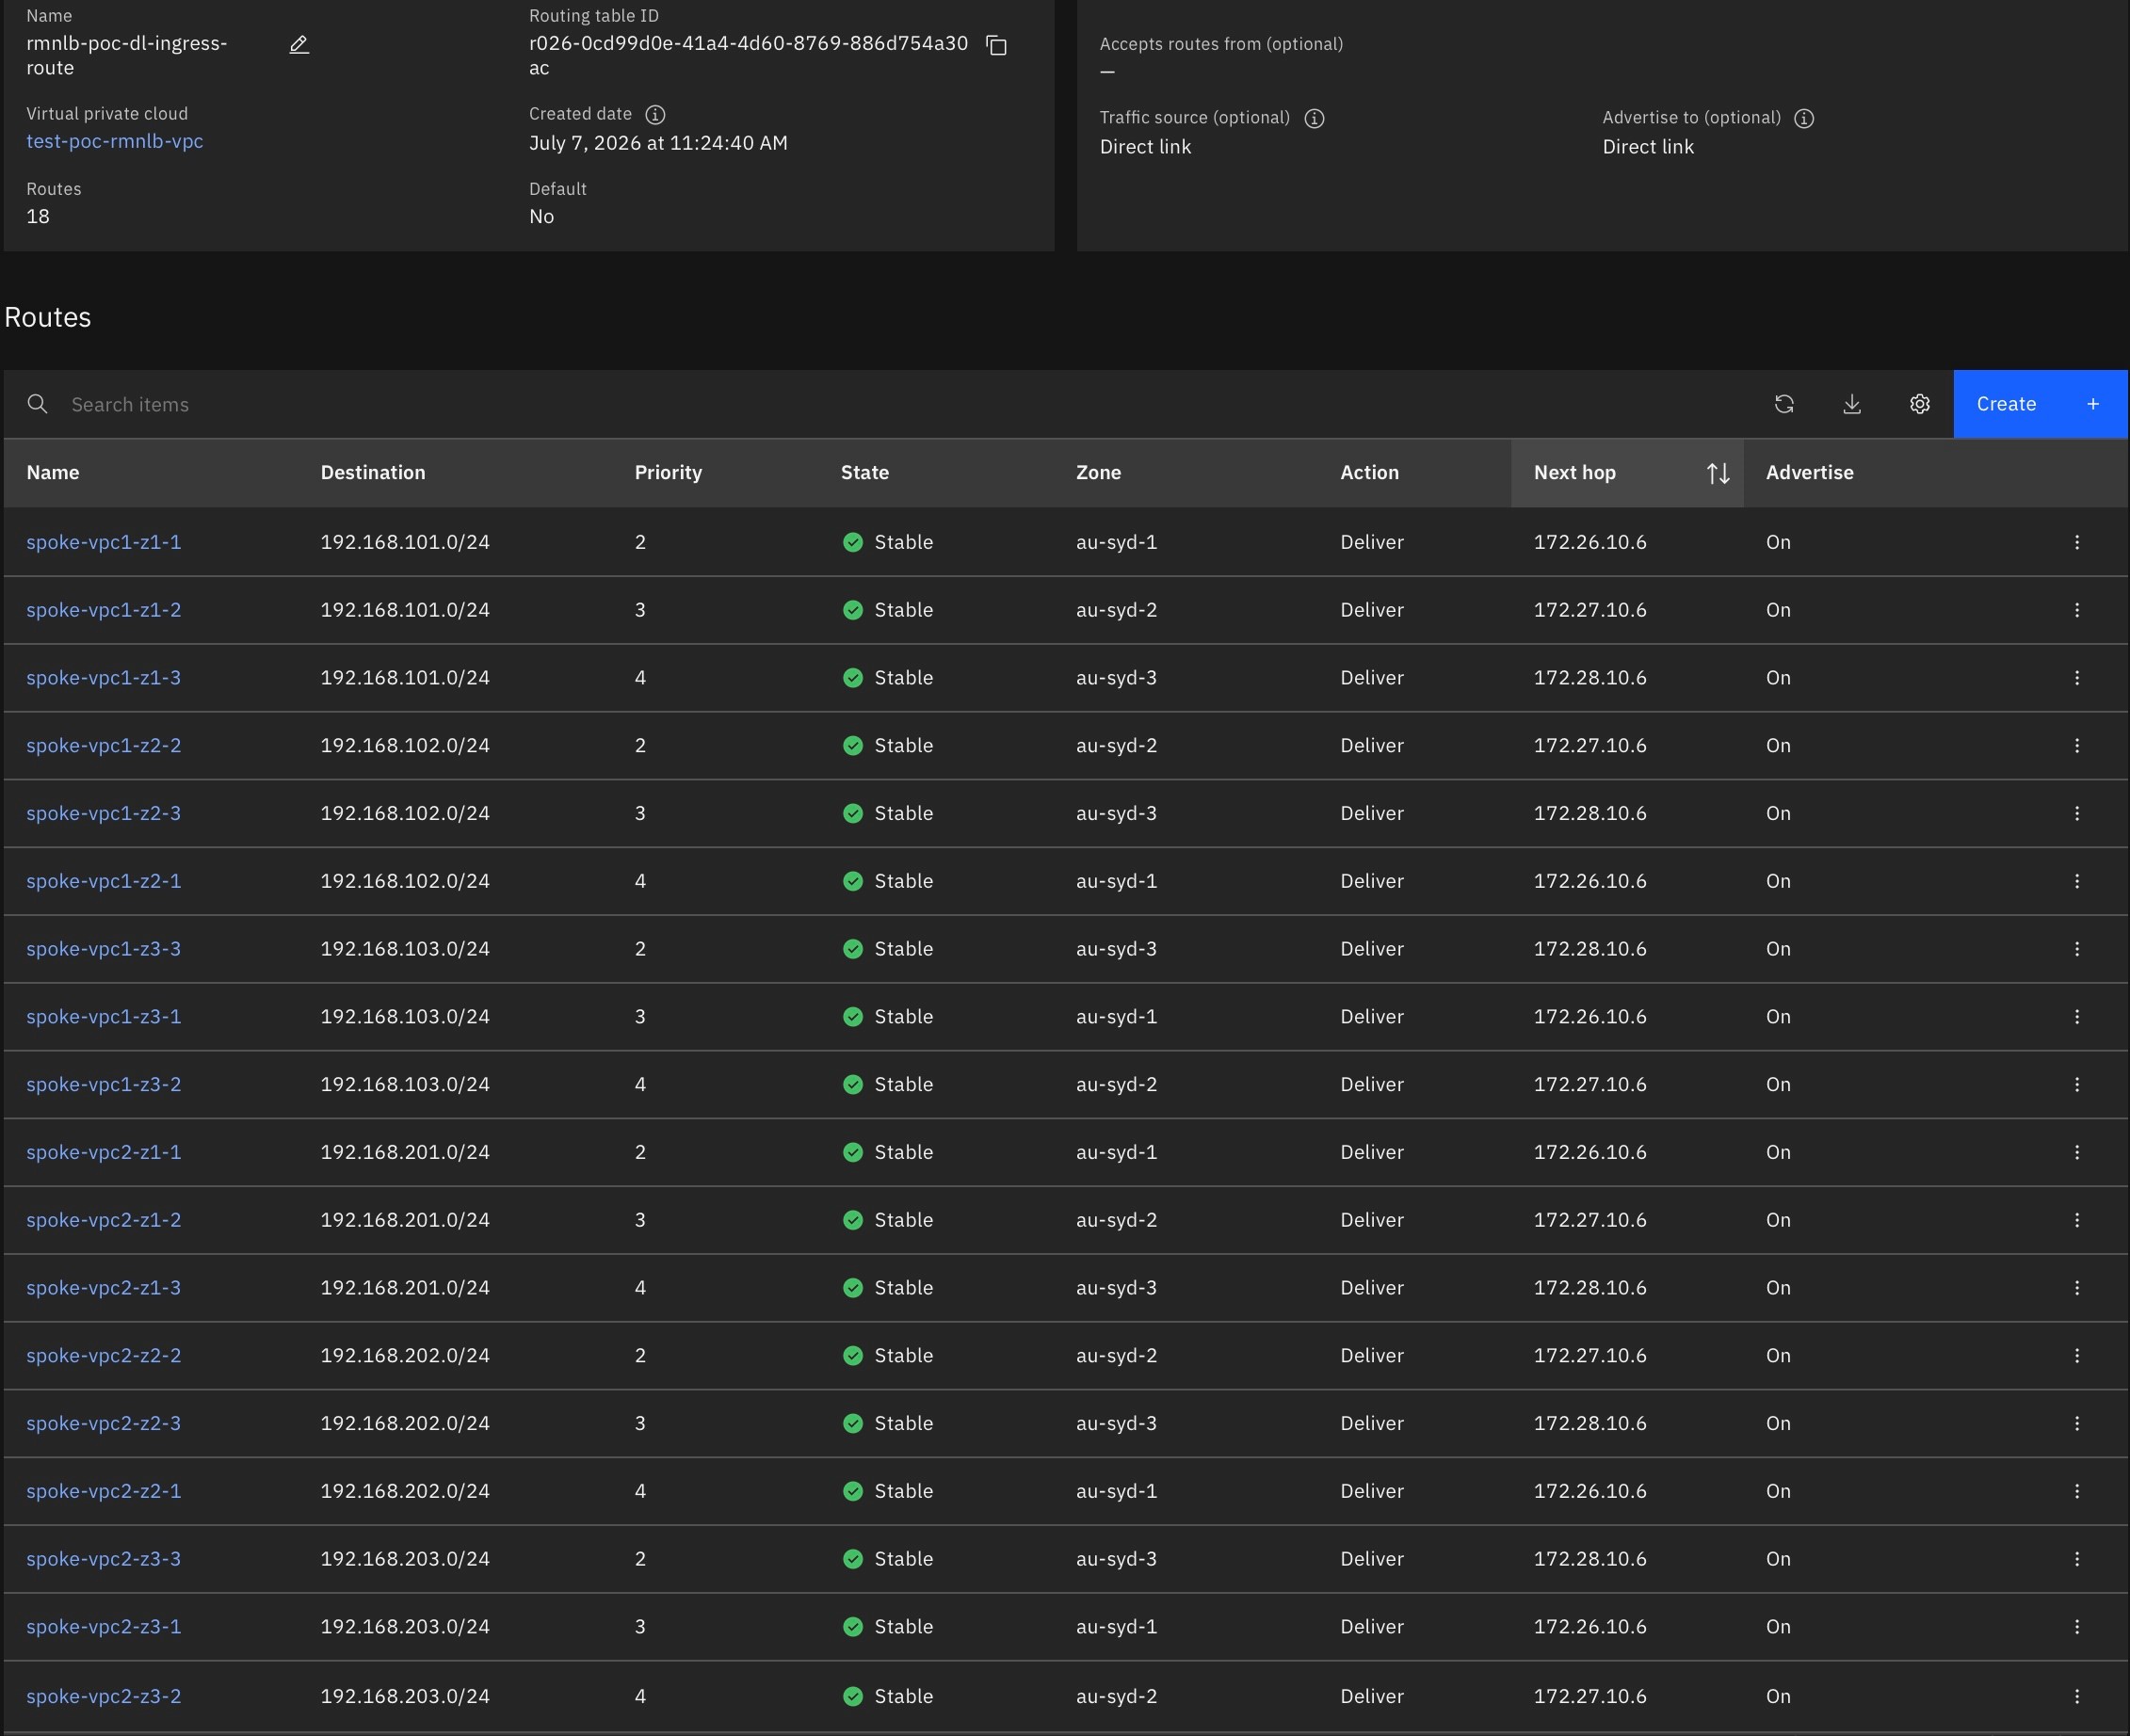Open overflow menu for spoke-vpc2-z1-3
Screen dimensions: 2130x1736
tap(2077, 1288)
